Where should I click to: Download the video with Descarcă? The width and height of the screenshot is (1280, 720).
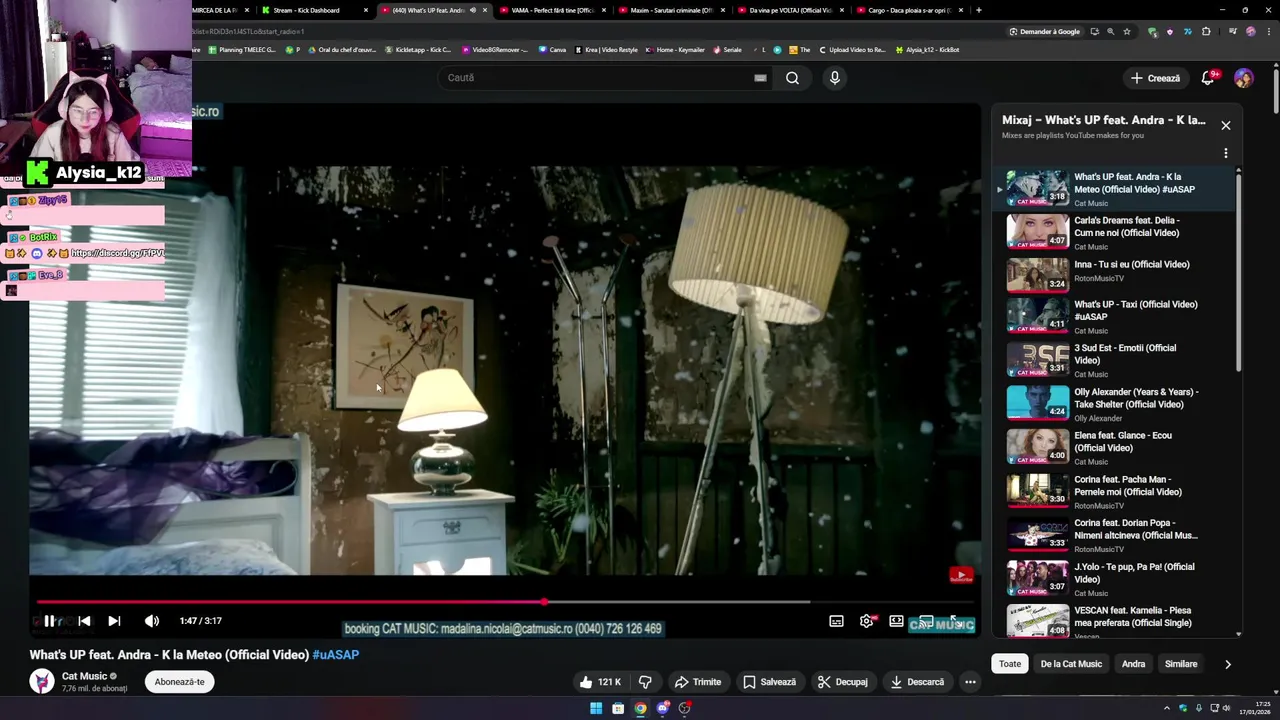pos(917,682)
